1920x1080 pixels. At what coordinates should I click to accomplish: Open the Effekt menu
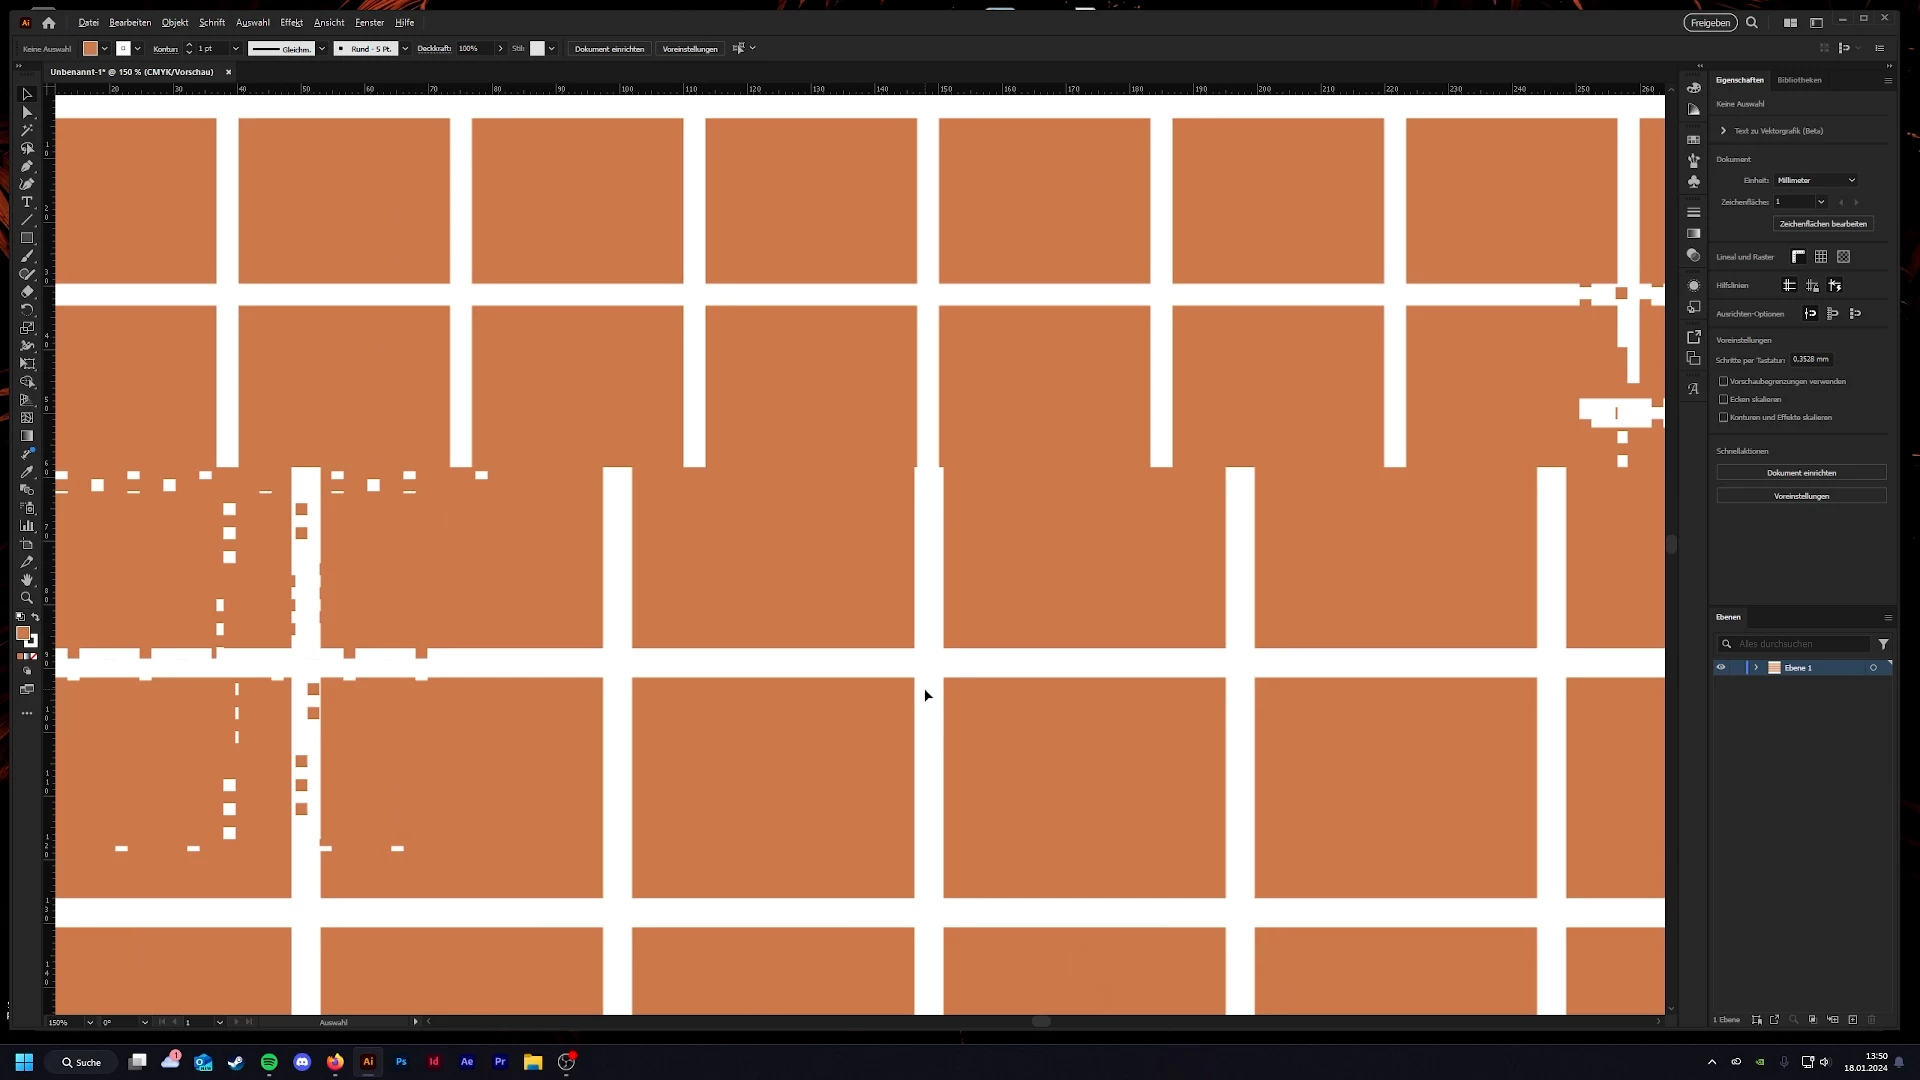point(291,22)
